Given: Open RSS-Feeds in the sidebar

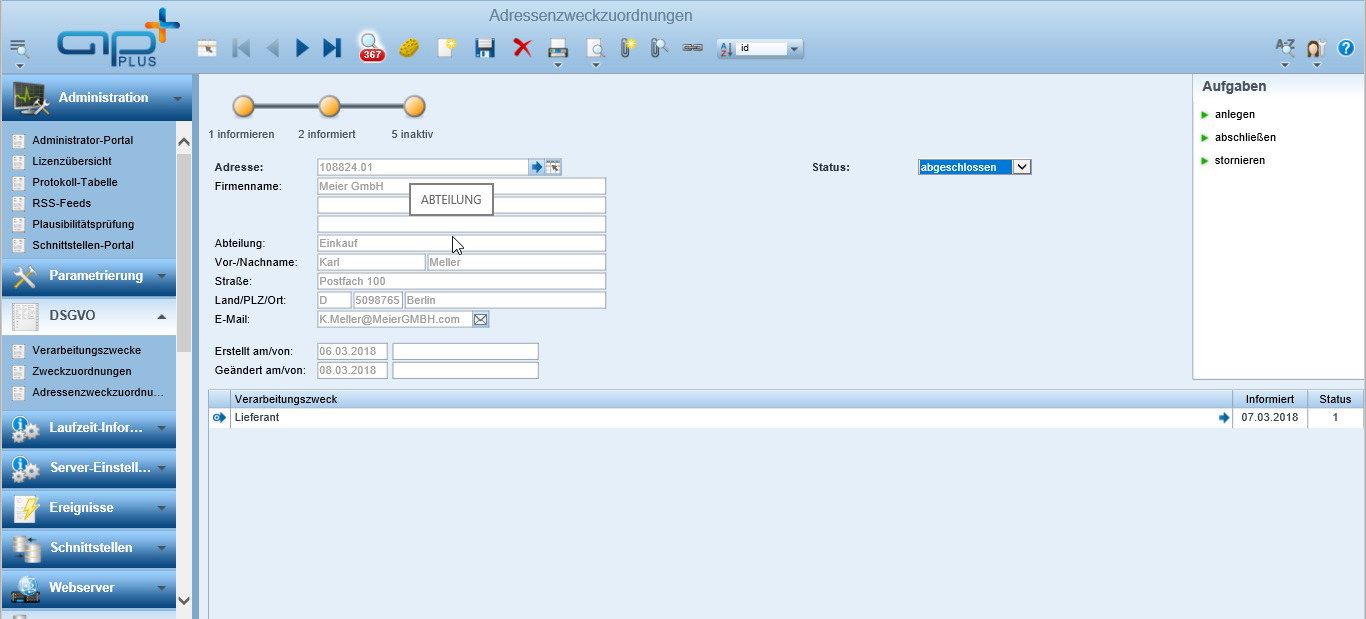Looking at the screenshot, I should (x=61, y=203).
